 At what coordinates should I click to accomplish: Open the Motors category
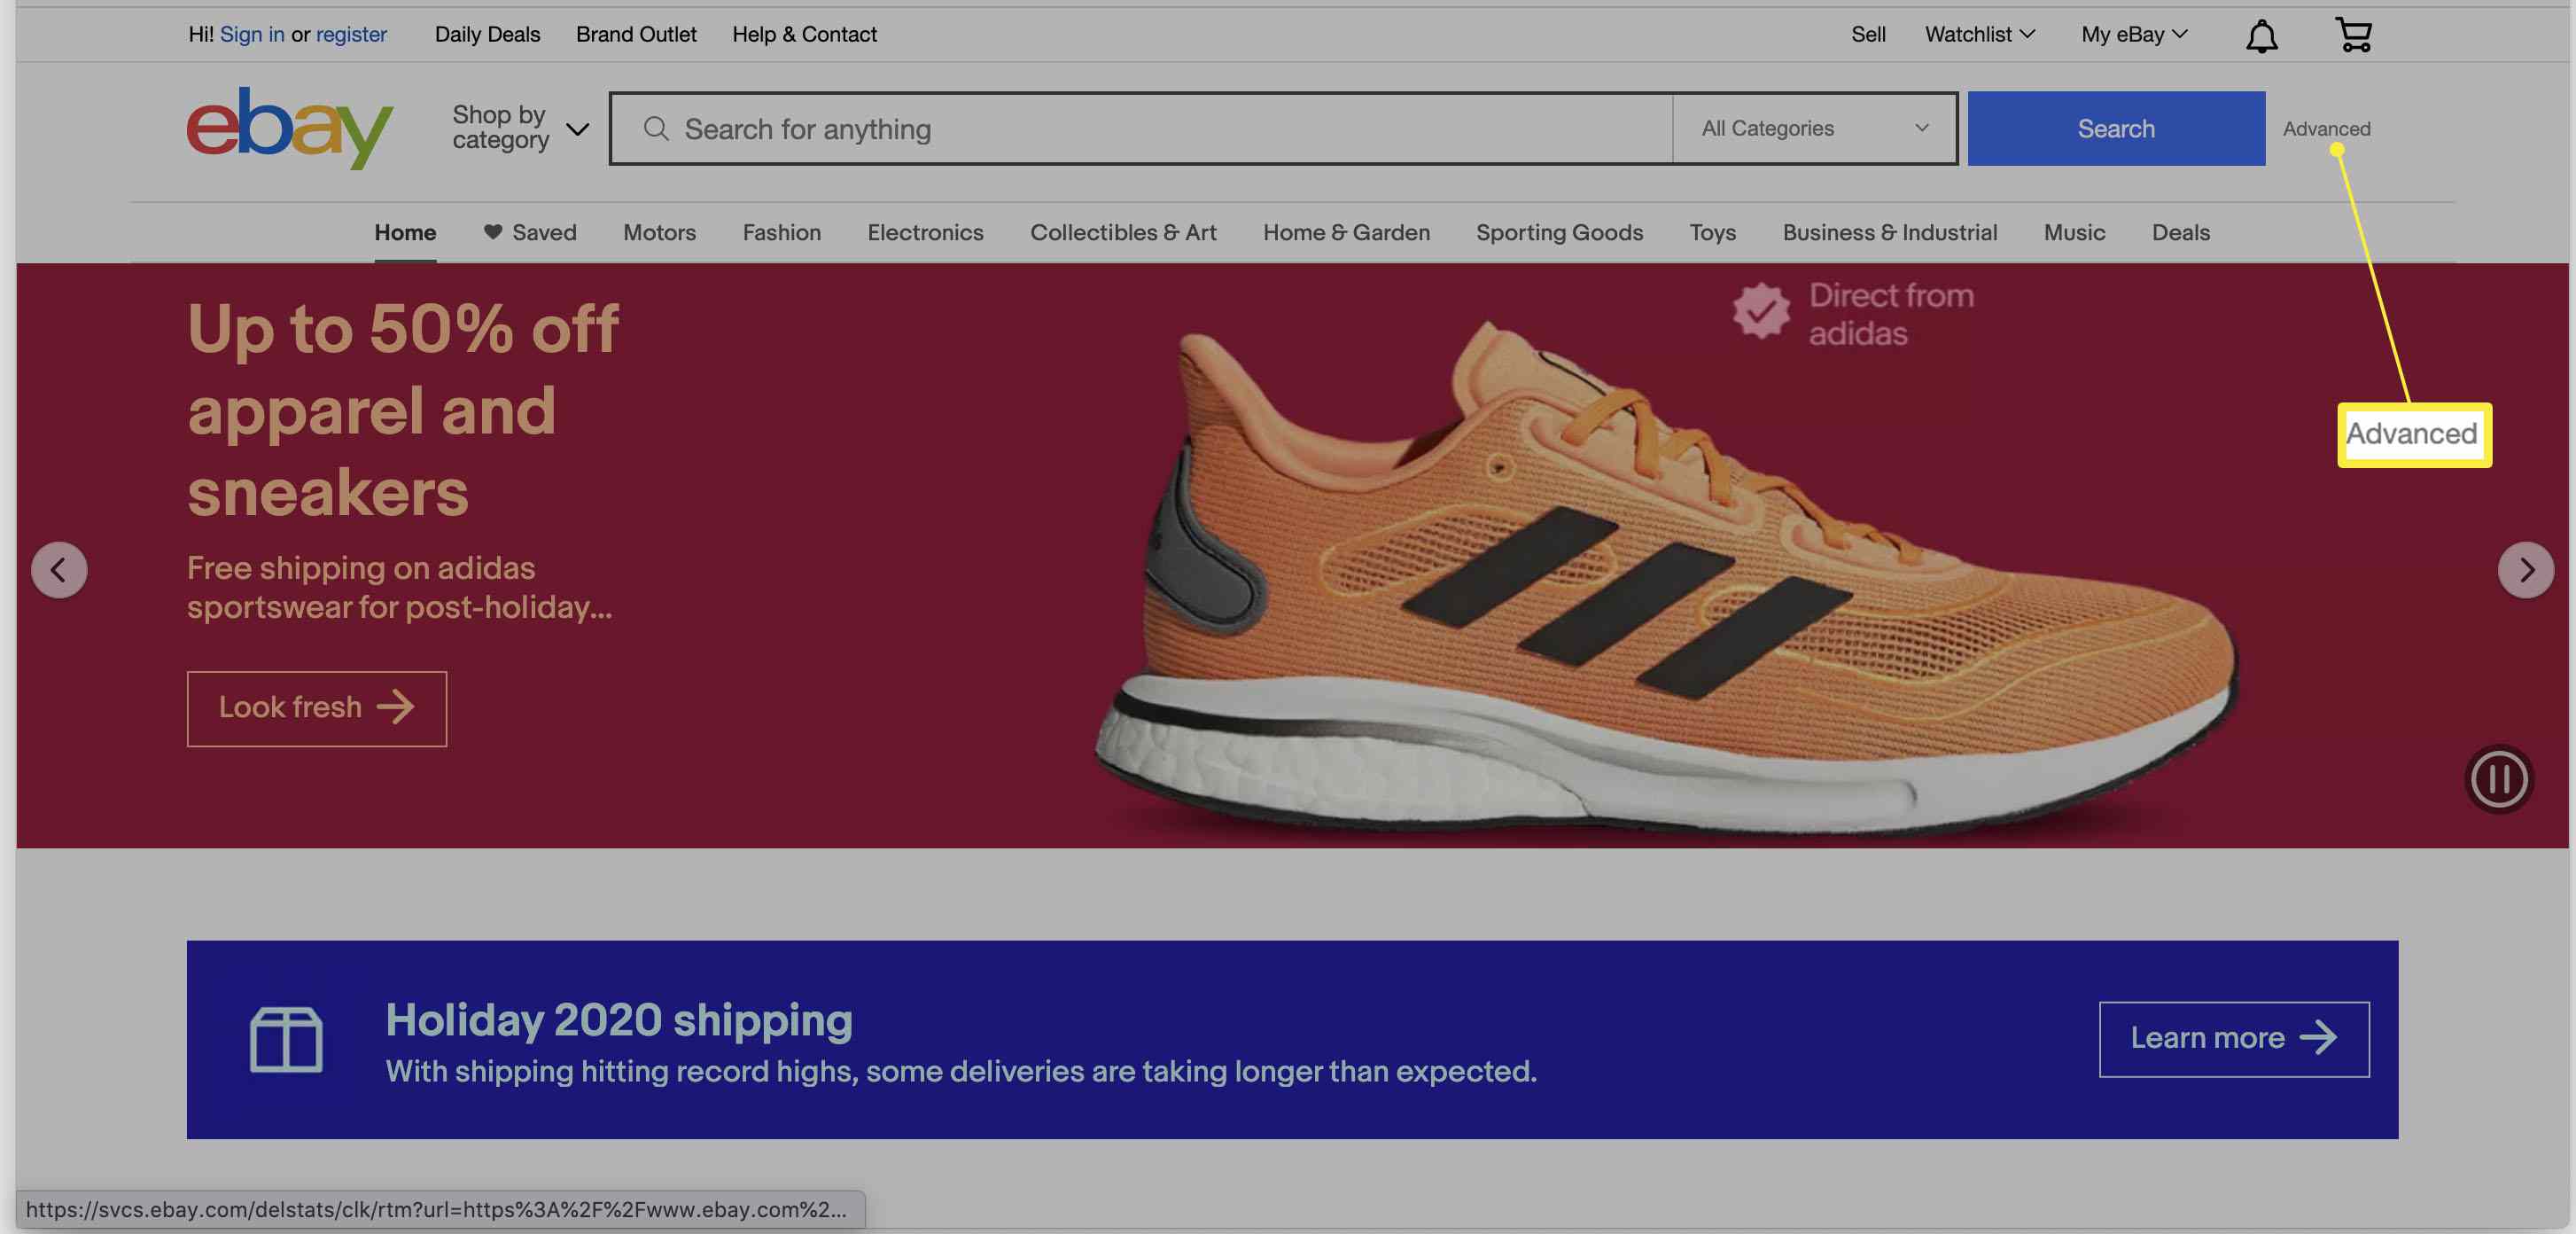659,232
